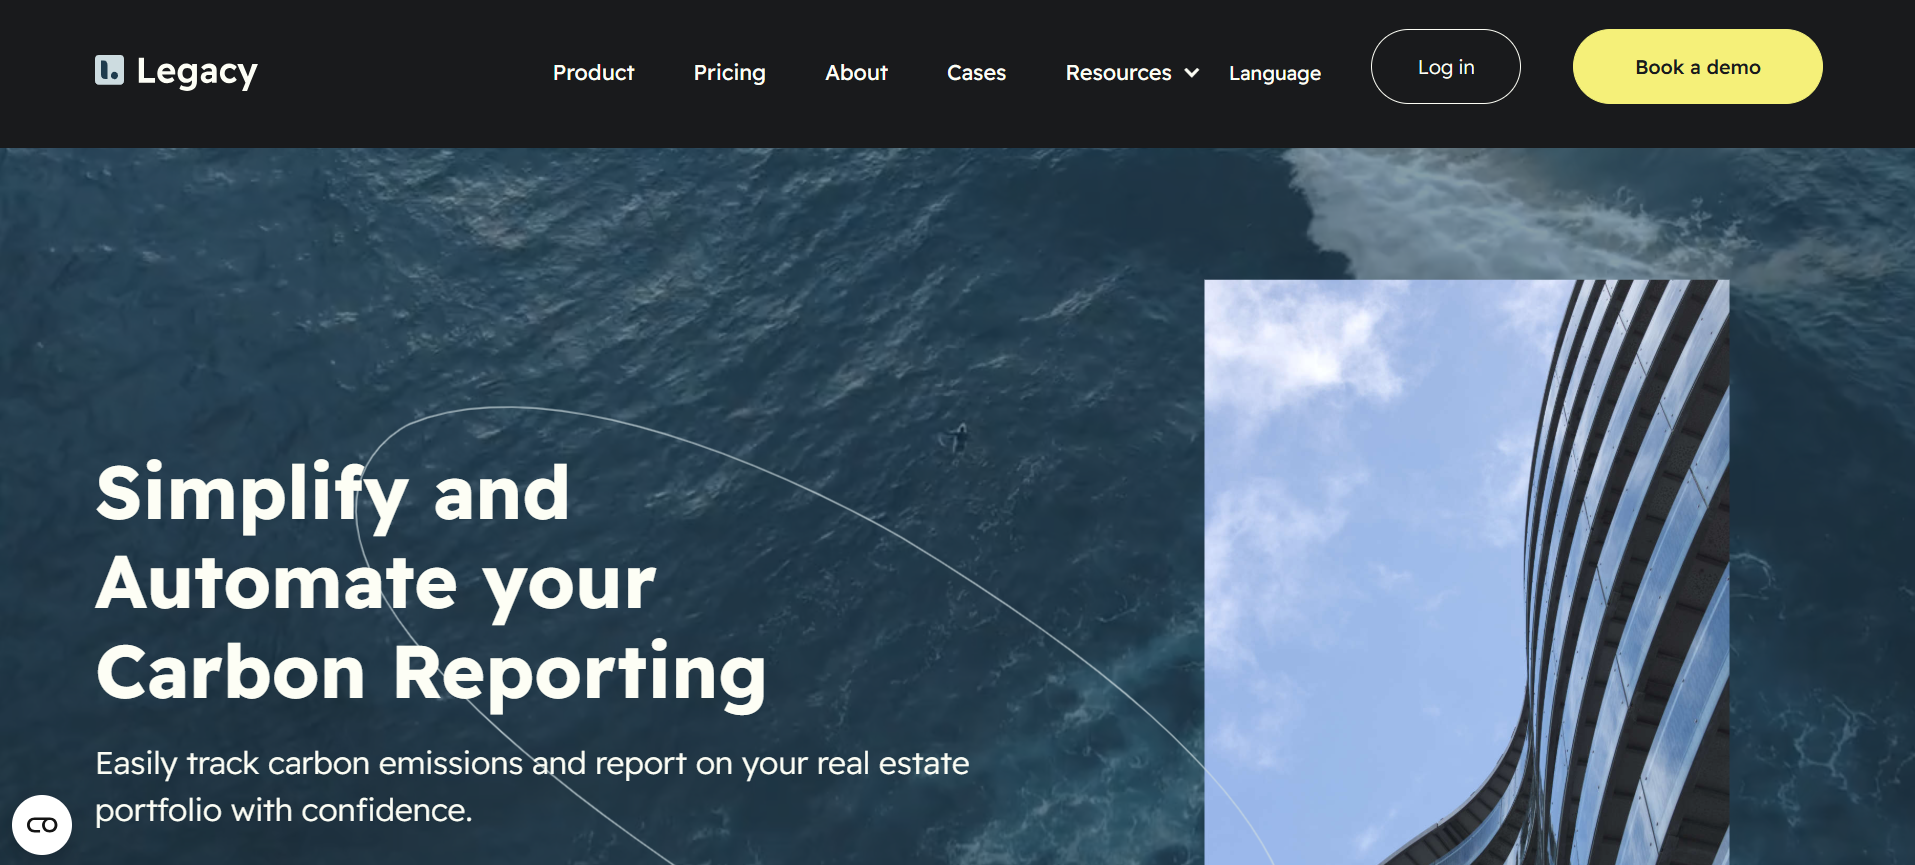Click the 'Automate your' headline line
Image resolution: width=1915 pixels, height=865 pixels.
coord(376,585)
